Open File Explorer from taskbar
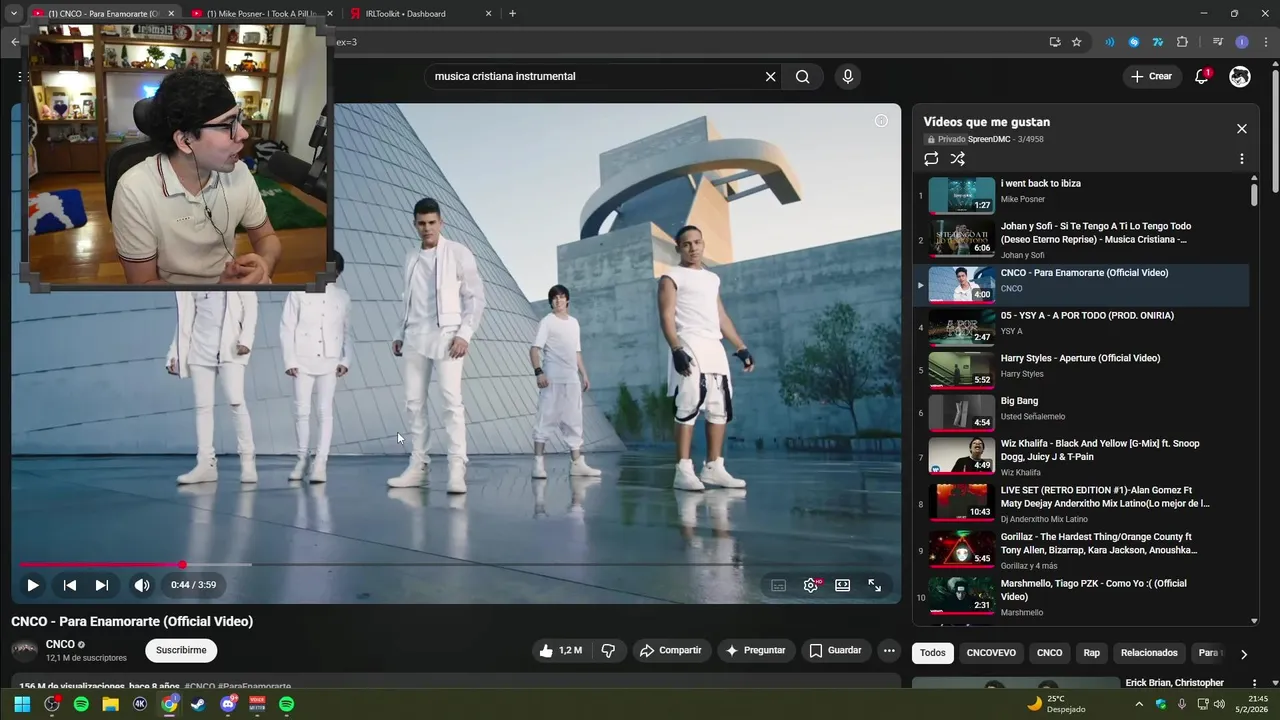 110,704
